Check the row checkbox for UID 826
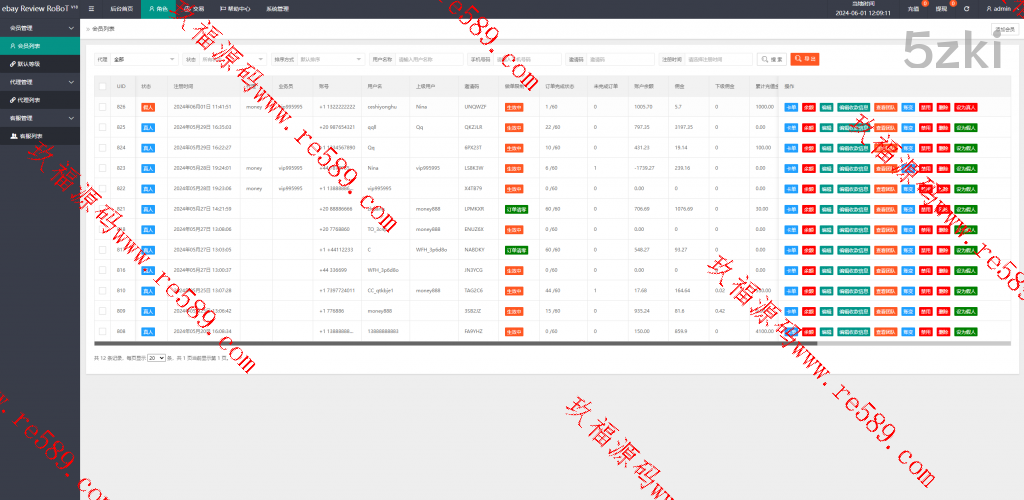Screen dimensions: 1024x500 coord(102,106)
